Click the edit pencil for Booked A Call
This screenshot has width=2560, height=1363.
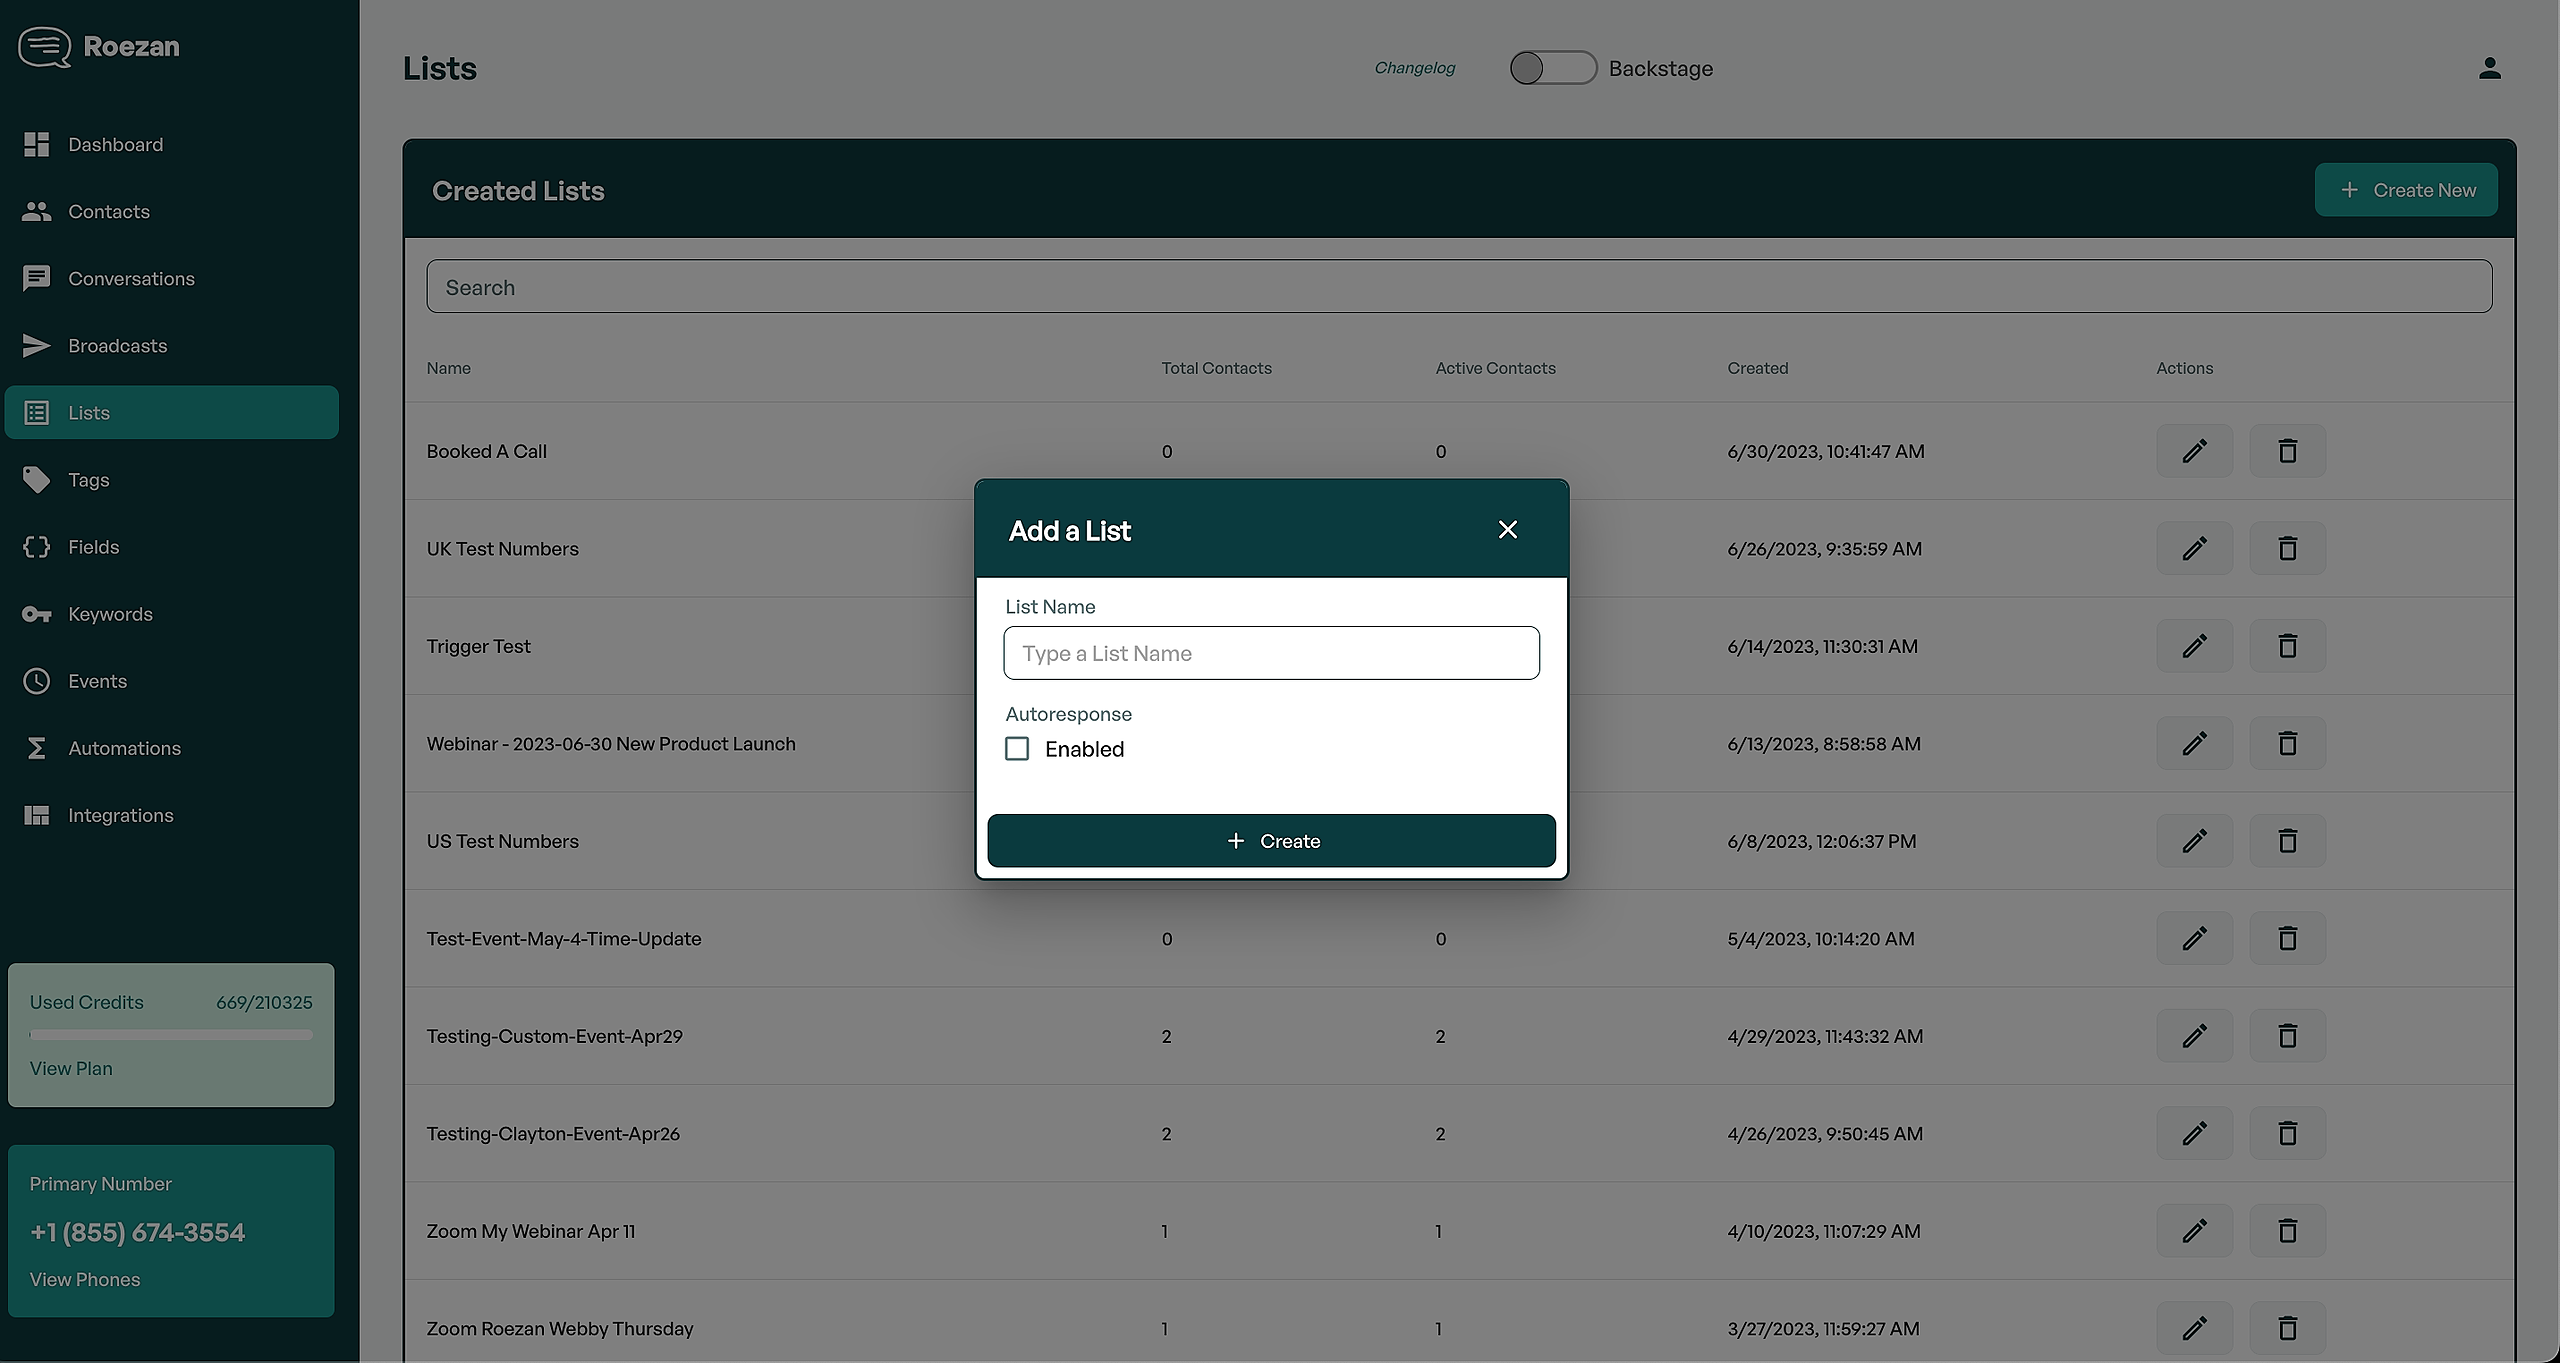pyautogui.click(x=2194, y=451)
